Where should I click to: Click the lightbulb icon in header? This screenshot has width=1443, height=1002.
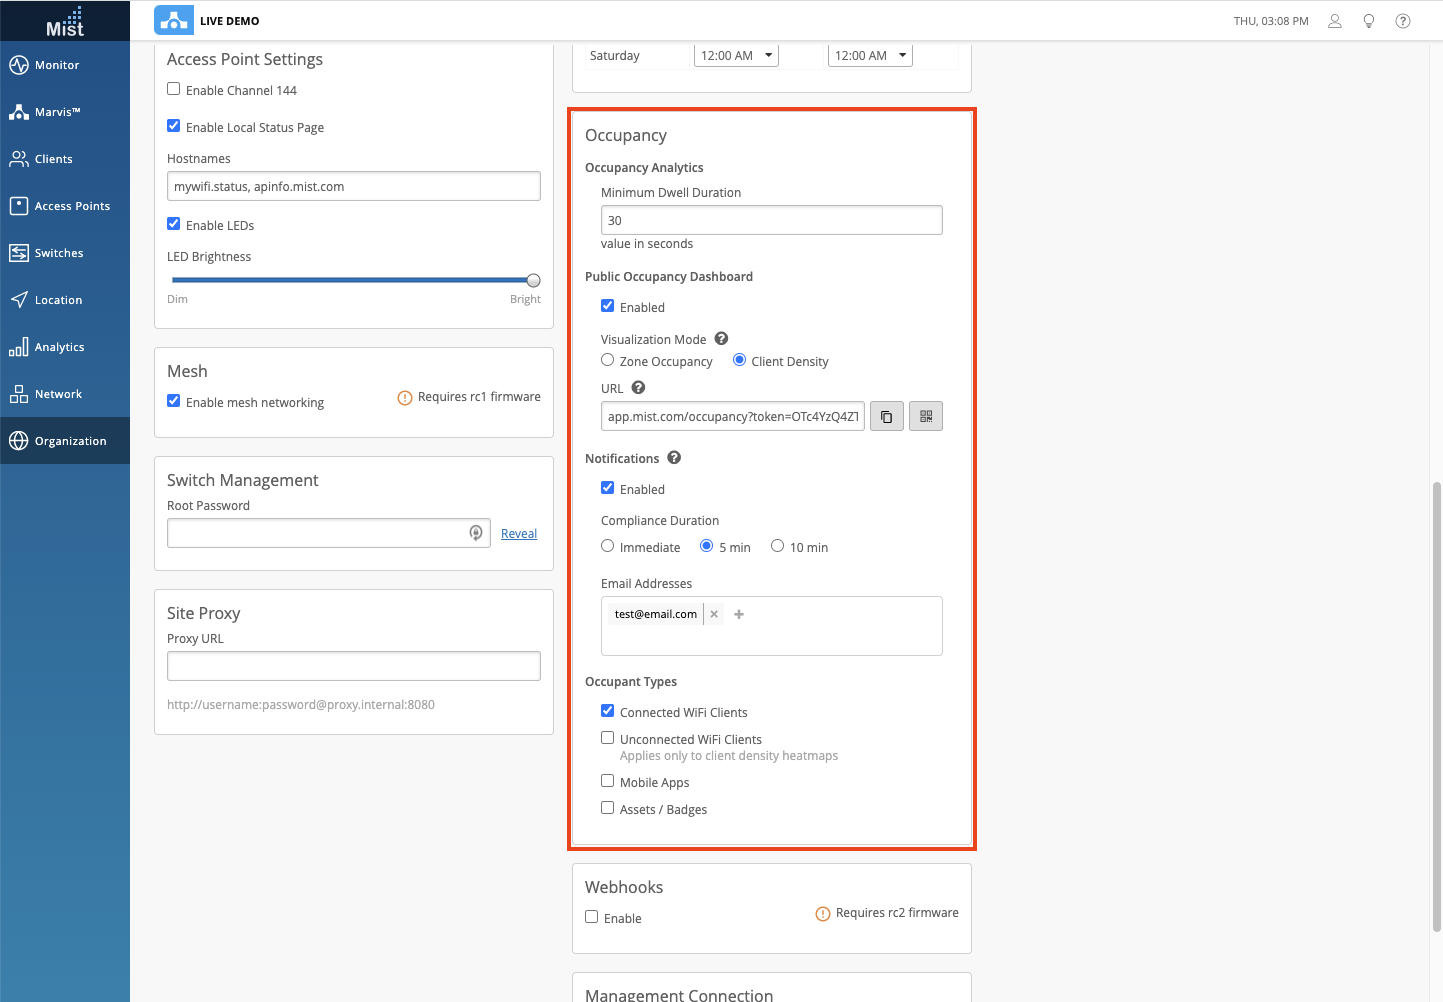coord(1369,21)
